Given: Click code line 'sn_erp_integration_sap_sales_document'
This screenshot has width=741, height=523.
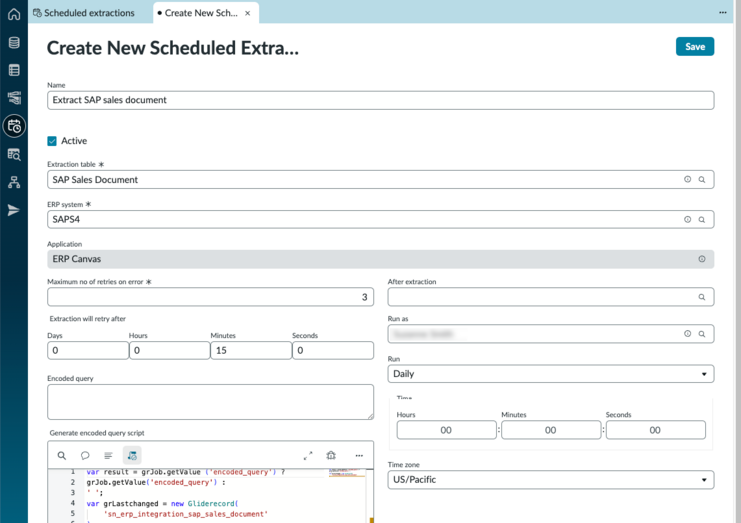Looking at the screenshot, I should (185, 514).
